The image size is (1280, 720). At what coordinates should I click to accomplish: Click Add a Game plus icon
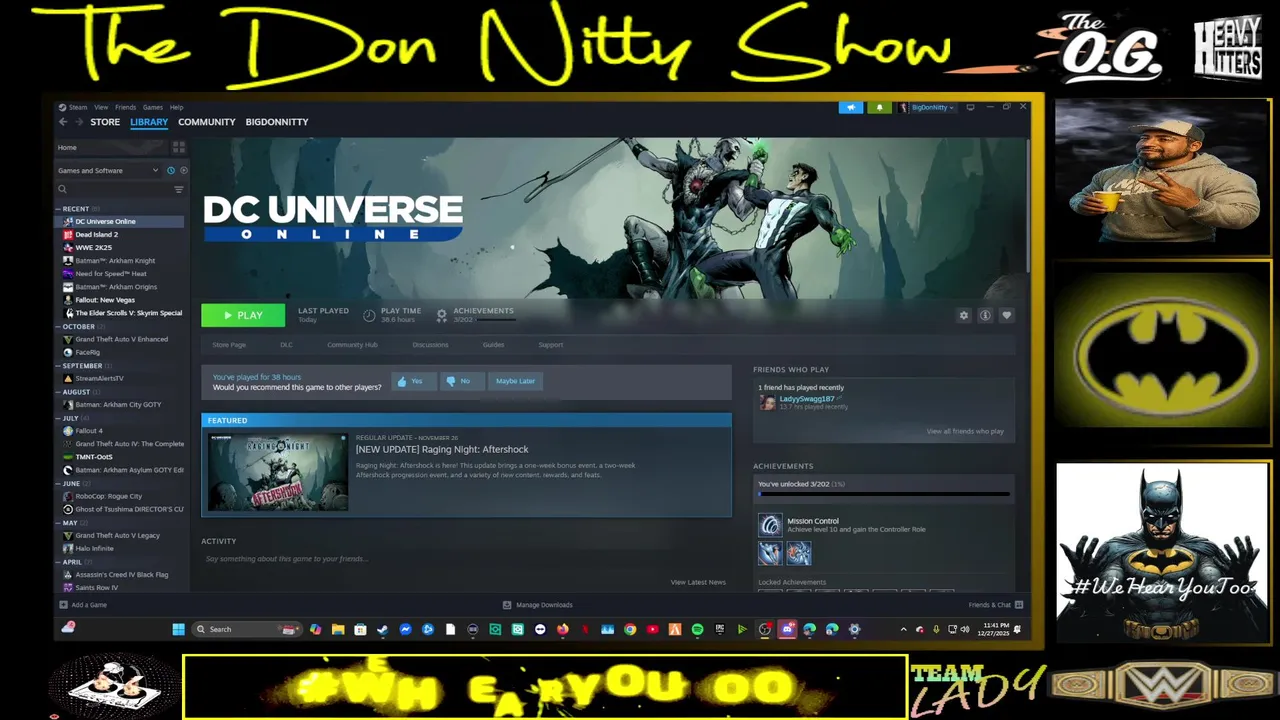point(64,605)
